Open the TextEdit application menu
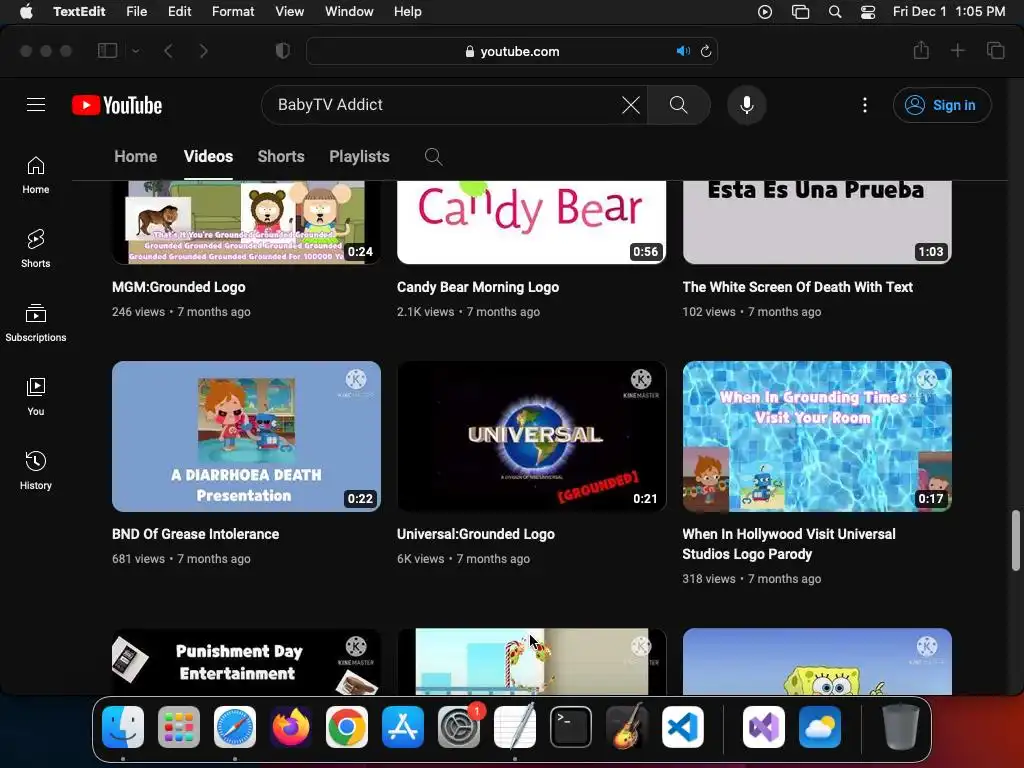 [x=79, y=12]
